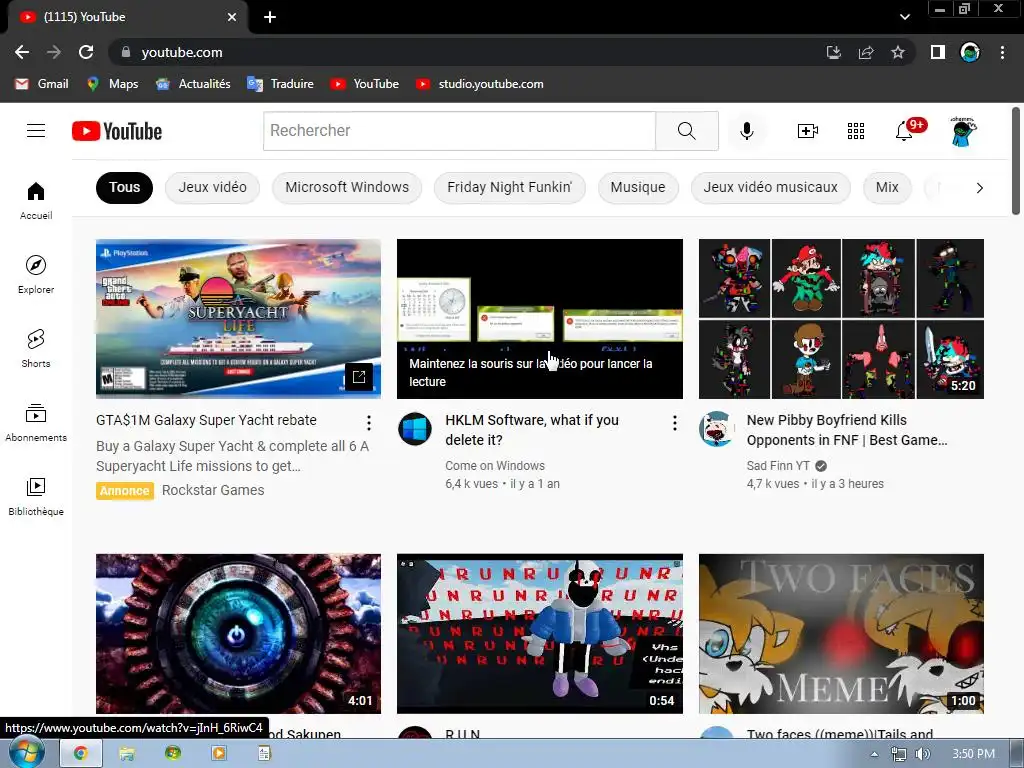Open HKLM Software video thumbnail
Screen dimensions: 1024x768
540,319
